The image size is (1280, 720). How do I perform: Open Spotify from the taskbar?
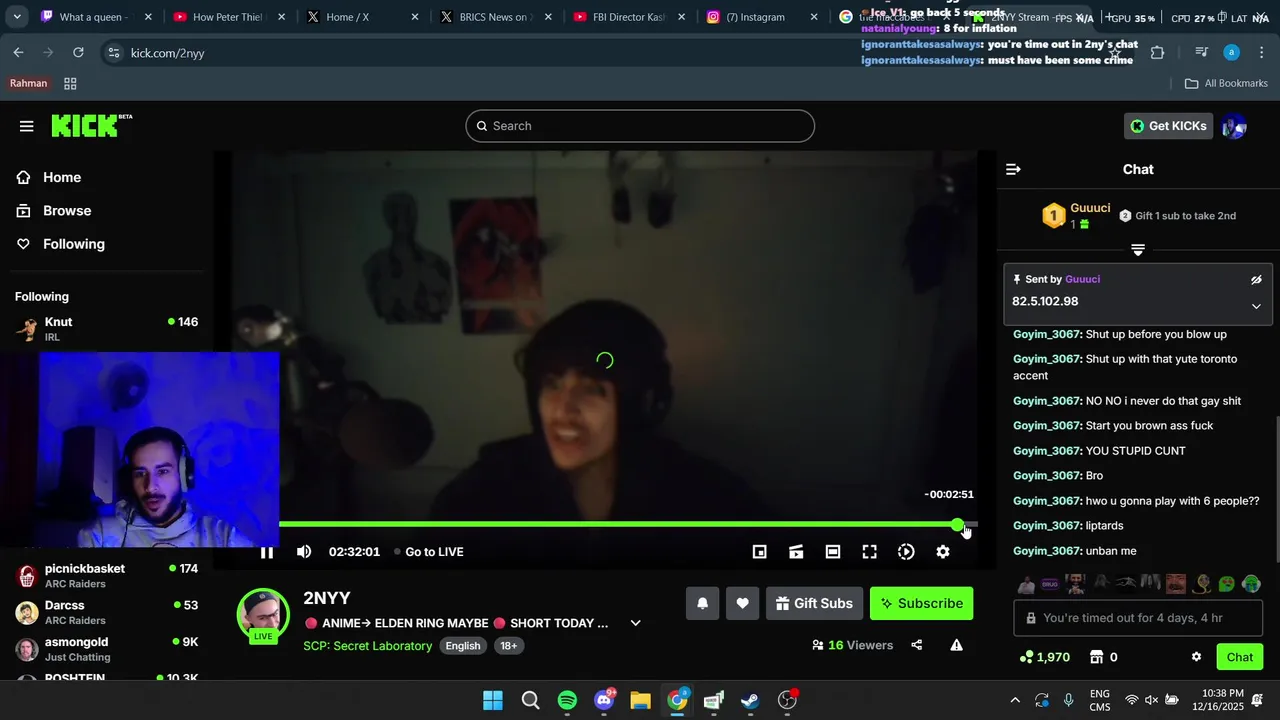pos(567,700)
